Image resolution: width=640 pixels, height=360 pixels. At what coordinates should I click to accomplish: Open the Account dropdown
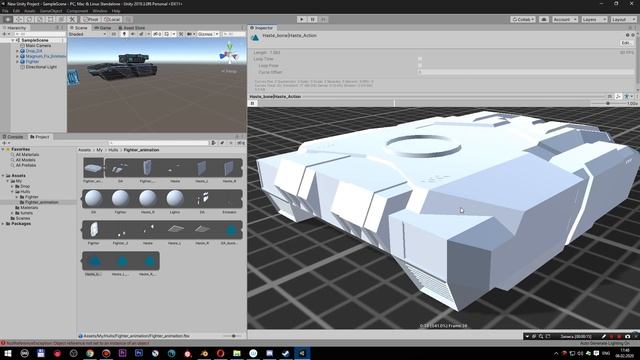pyautogui.click(x=564, y=19)
